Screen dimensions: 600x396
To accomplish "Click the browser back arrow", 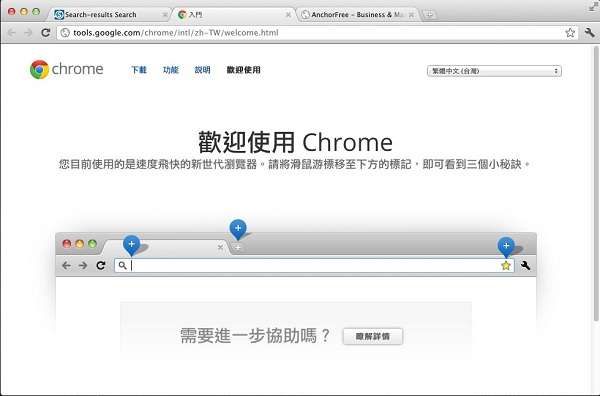I will pyautogui.click(x=12, y=33).
